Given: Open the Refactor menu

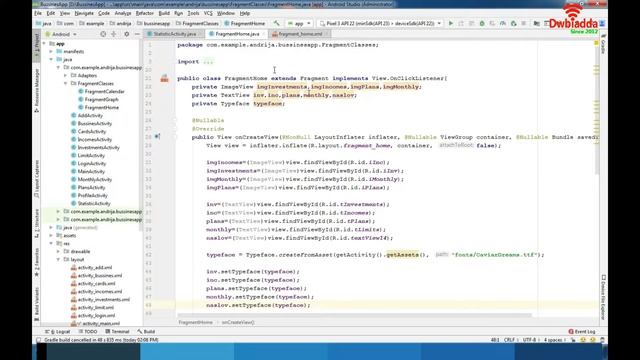Looking at the screenshot, I should [144, 13].
